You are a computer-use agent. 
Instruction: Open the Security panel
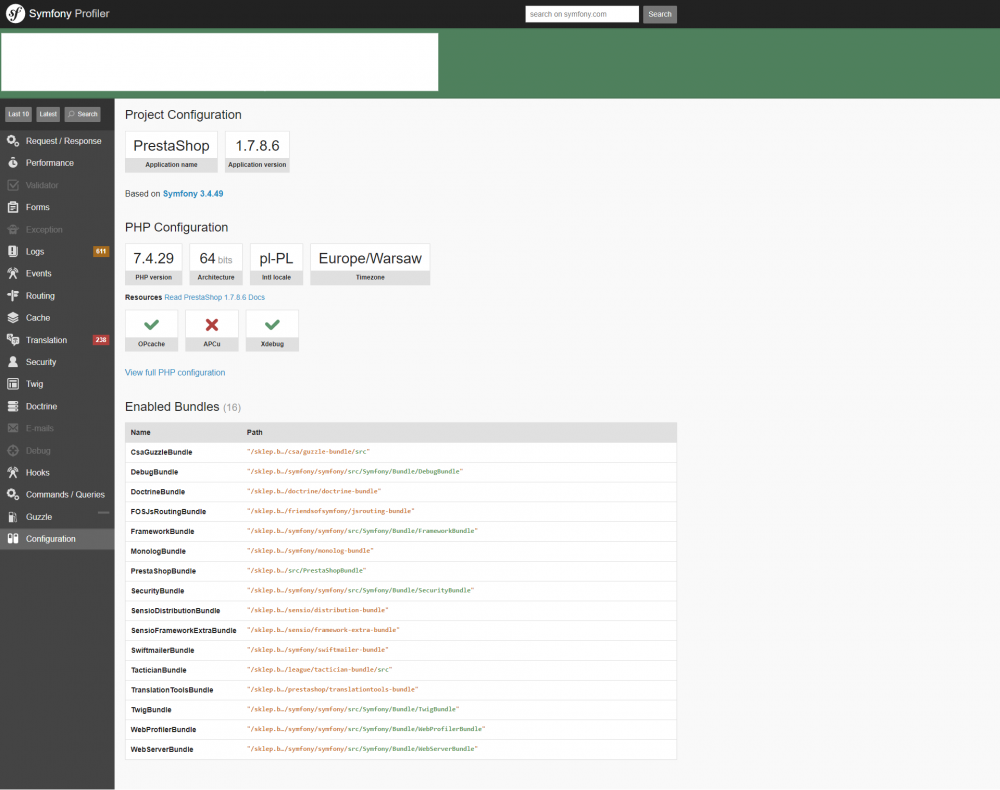tap(42, 361)
